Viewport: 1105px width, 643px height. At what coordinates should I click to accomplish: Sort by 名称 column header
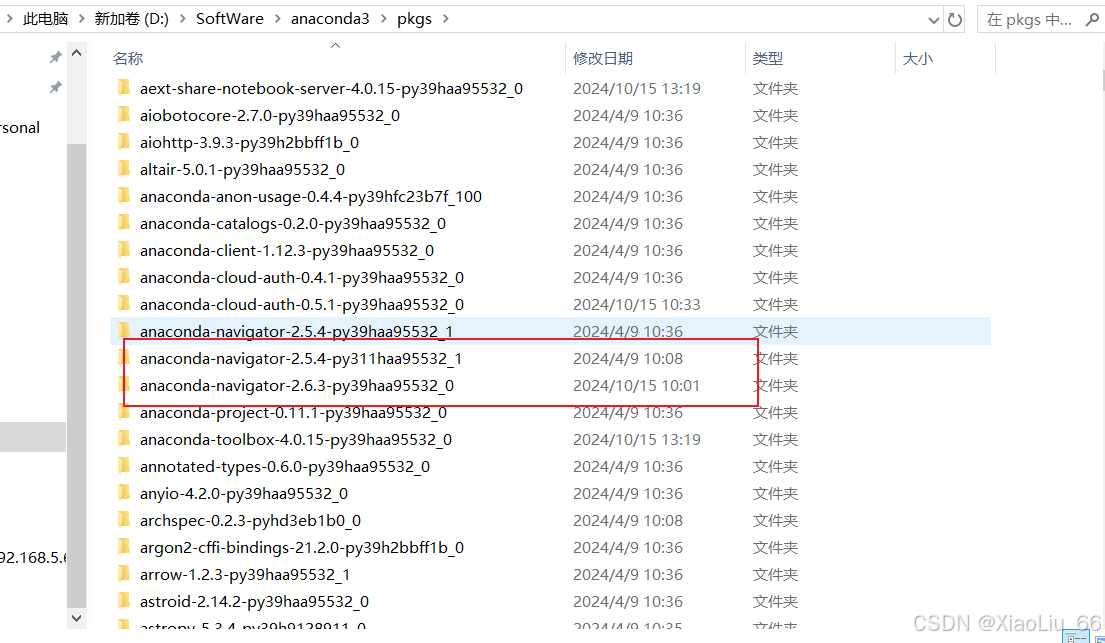128,59
